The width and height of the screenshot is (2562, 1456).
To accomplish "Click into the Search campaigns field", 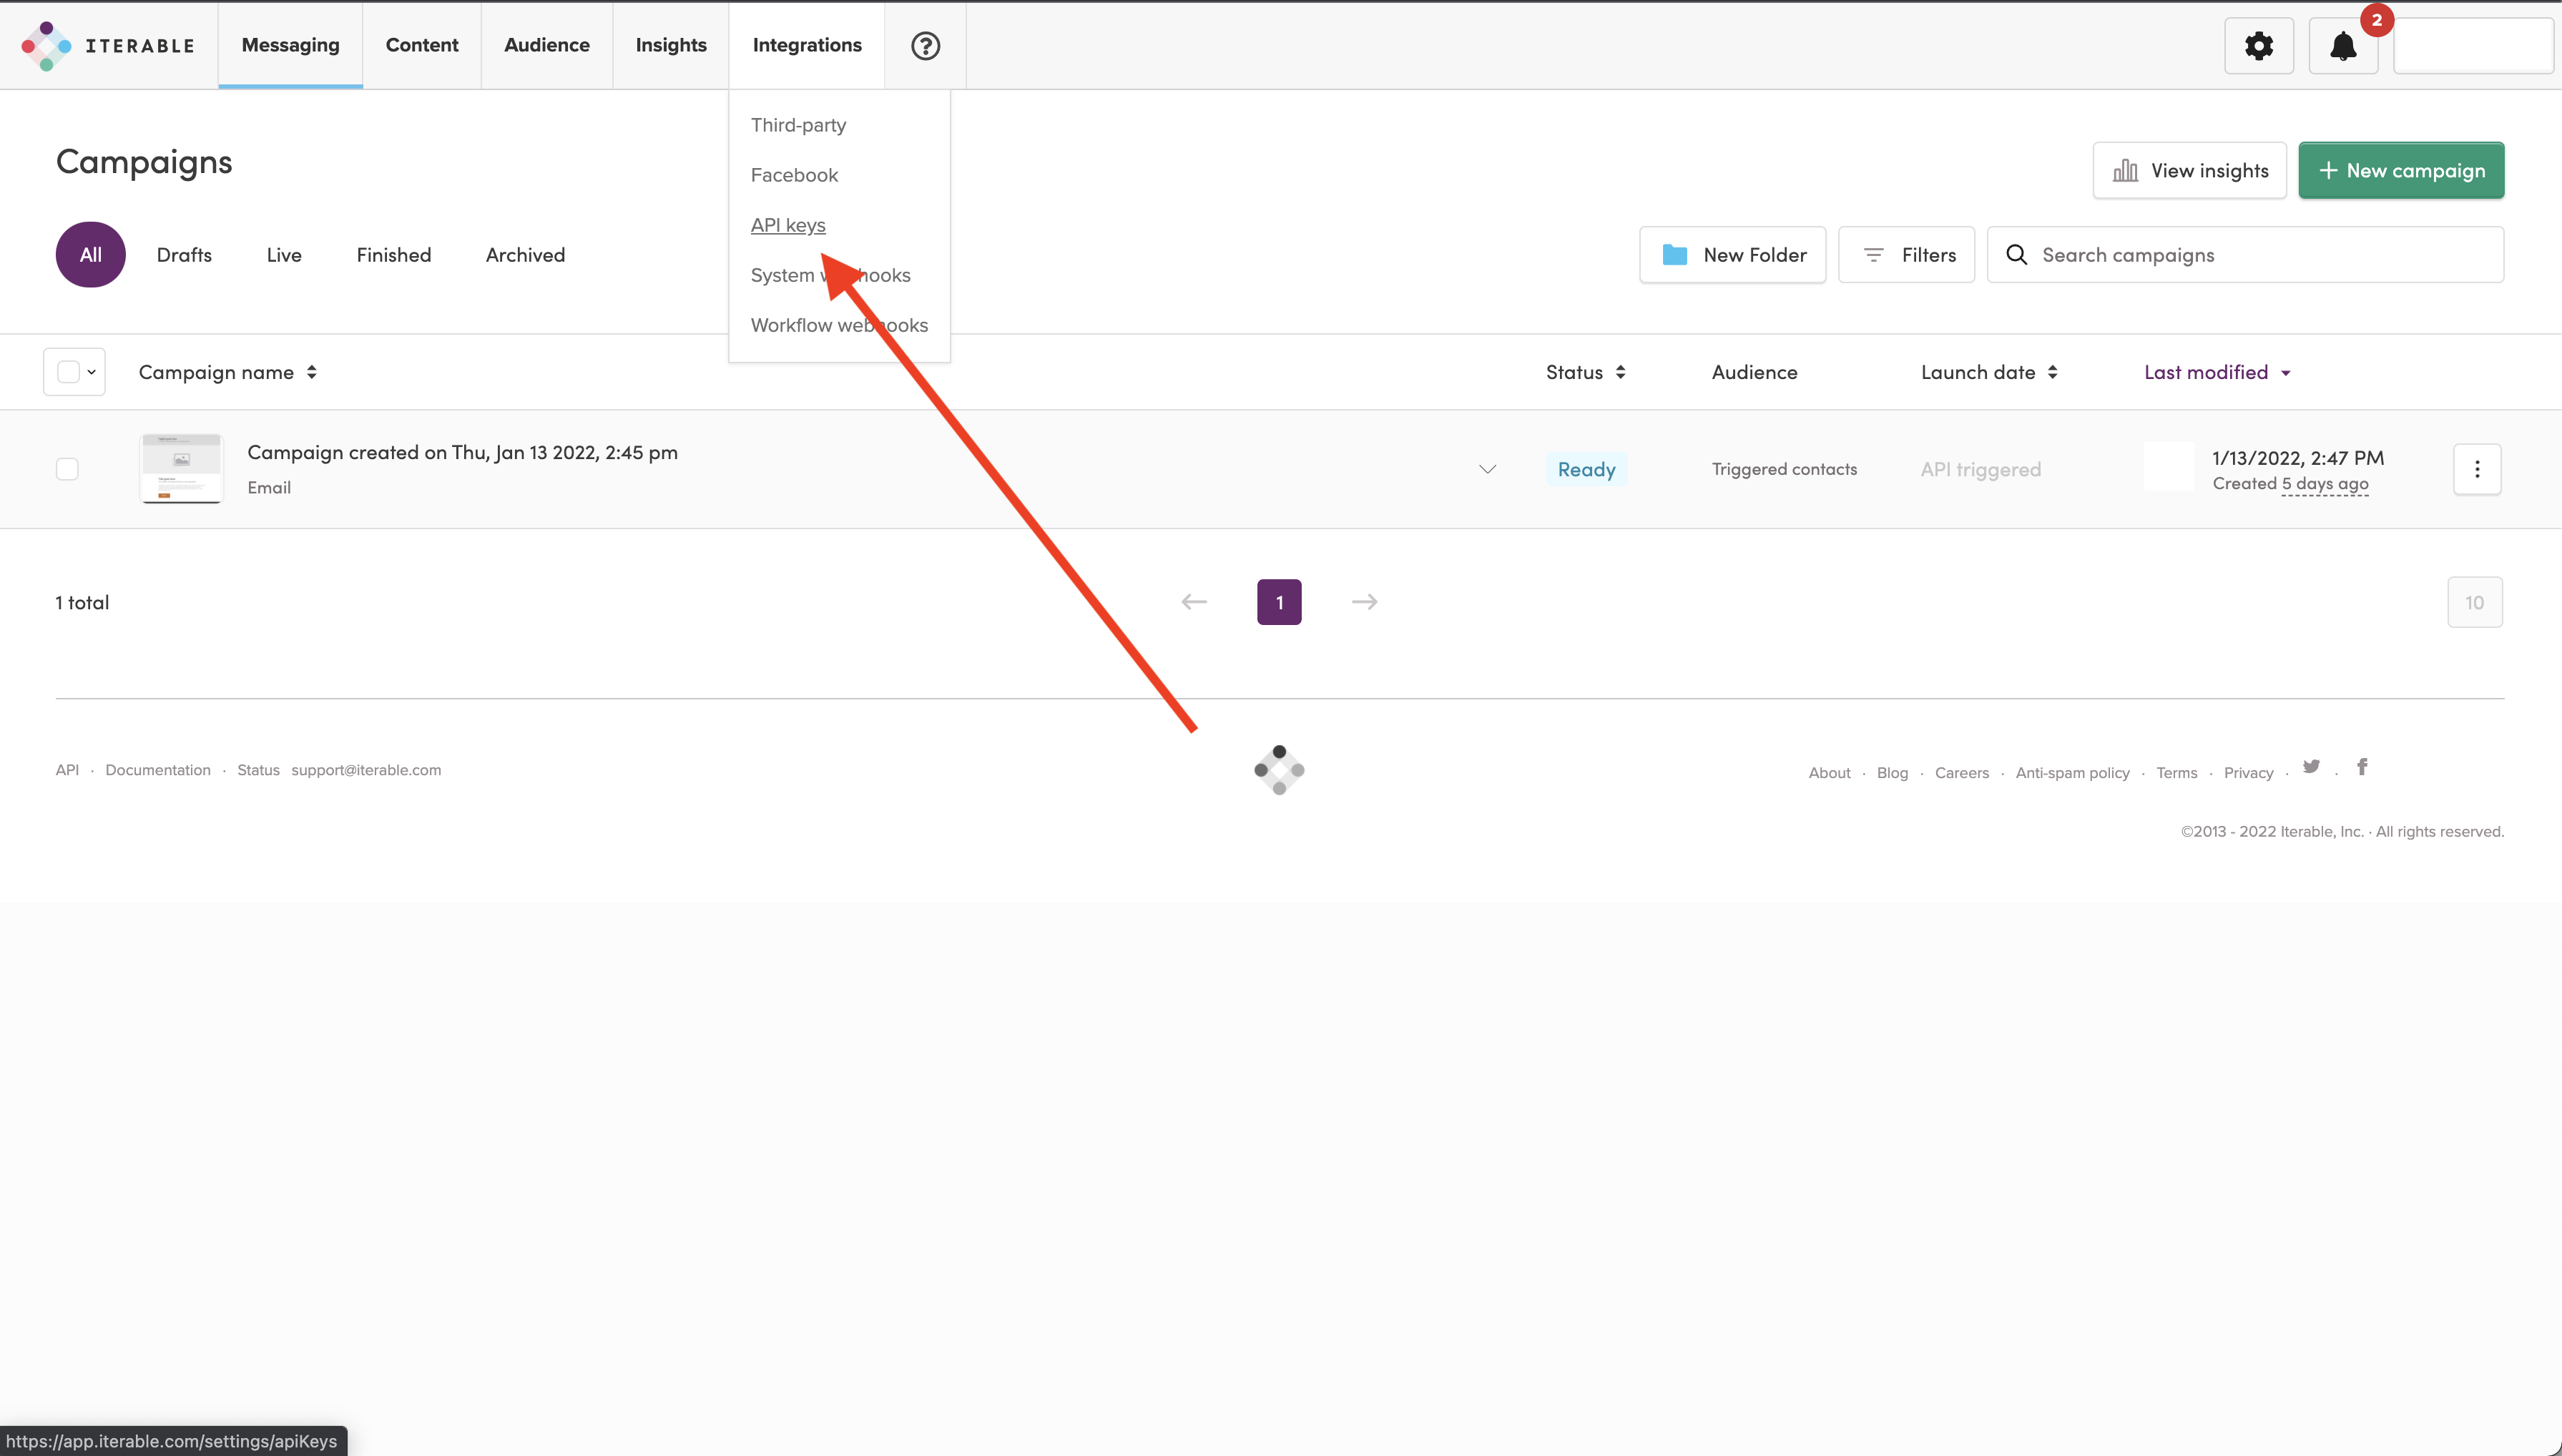I will pyautogui.click(x=2260, y=255).
